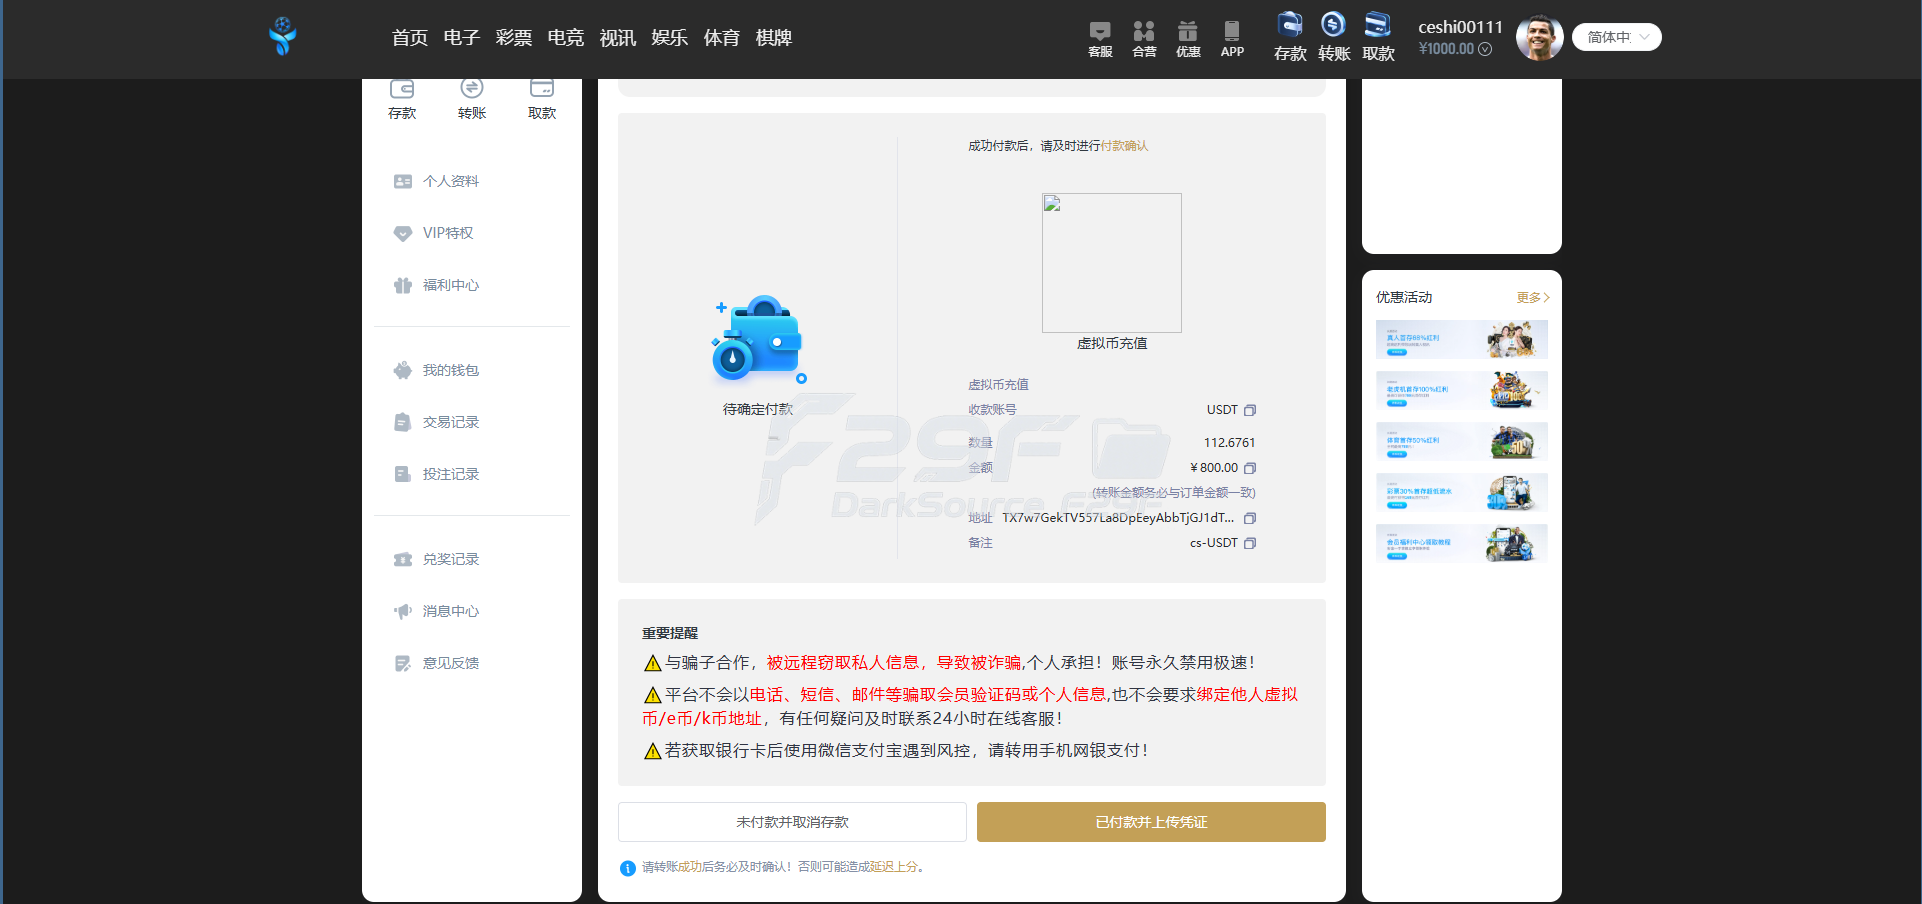Open 交易记录 in sidebar

pyautogui.click(x=437, y=422)
